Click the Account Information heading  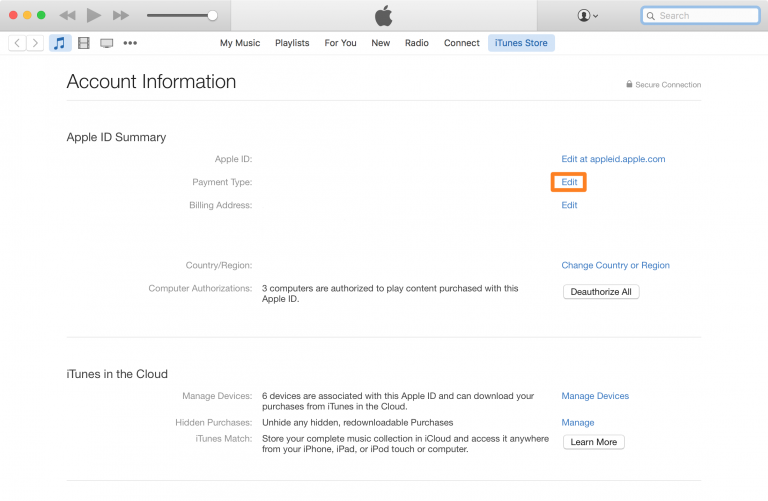tap(151, 82)
